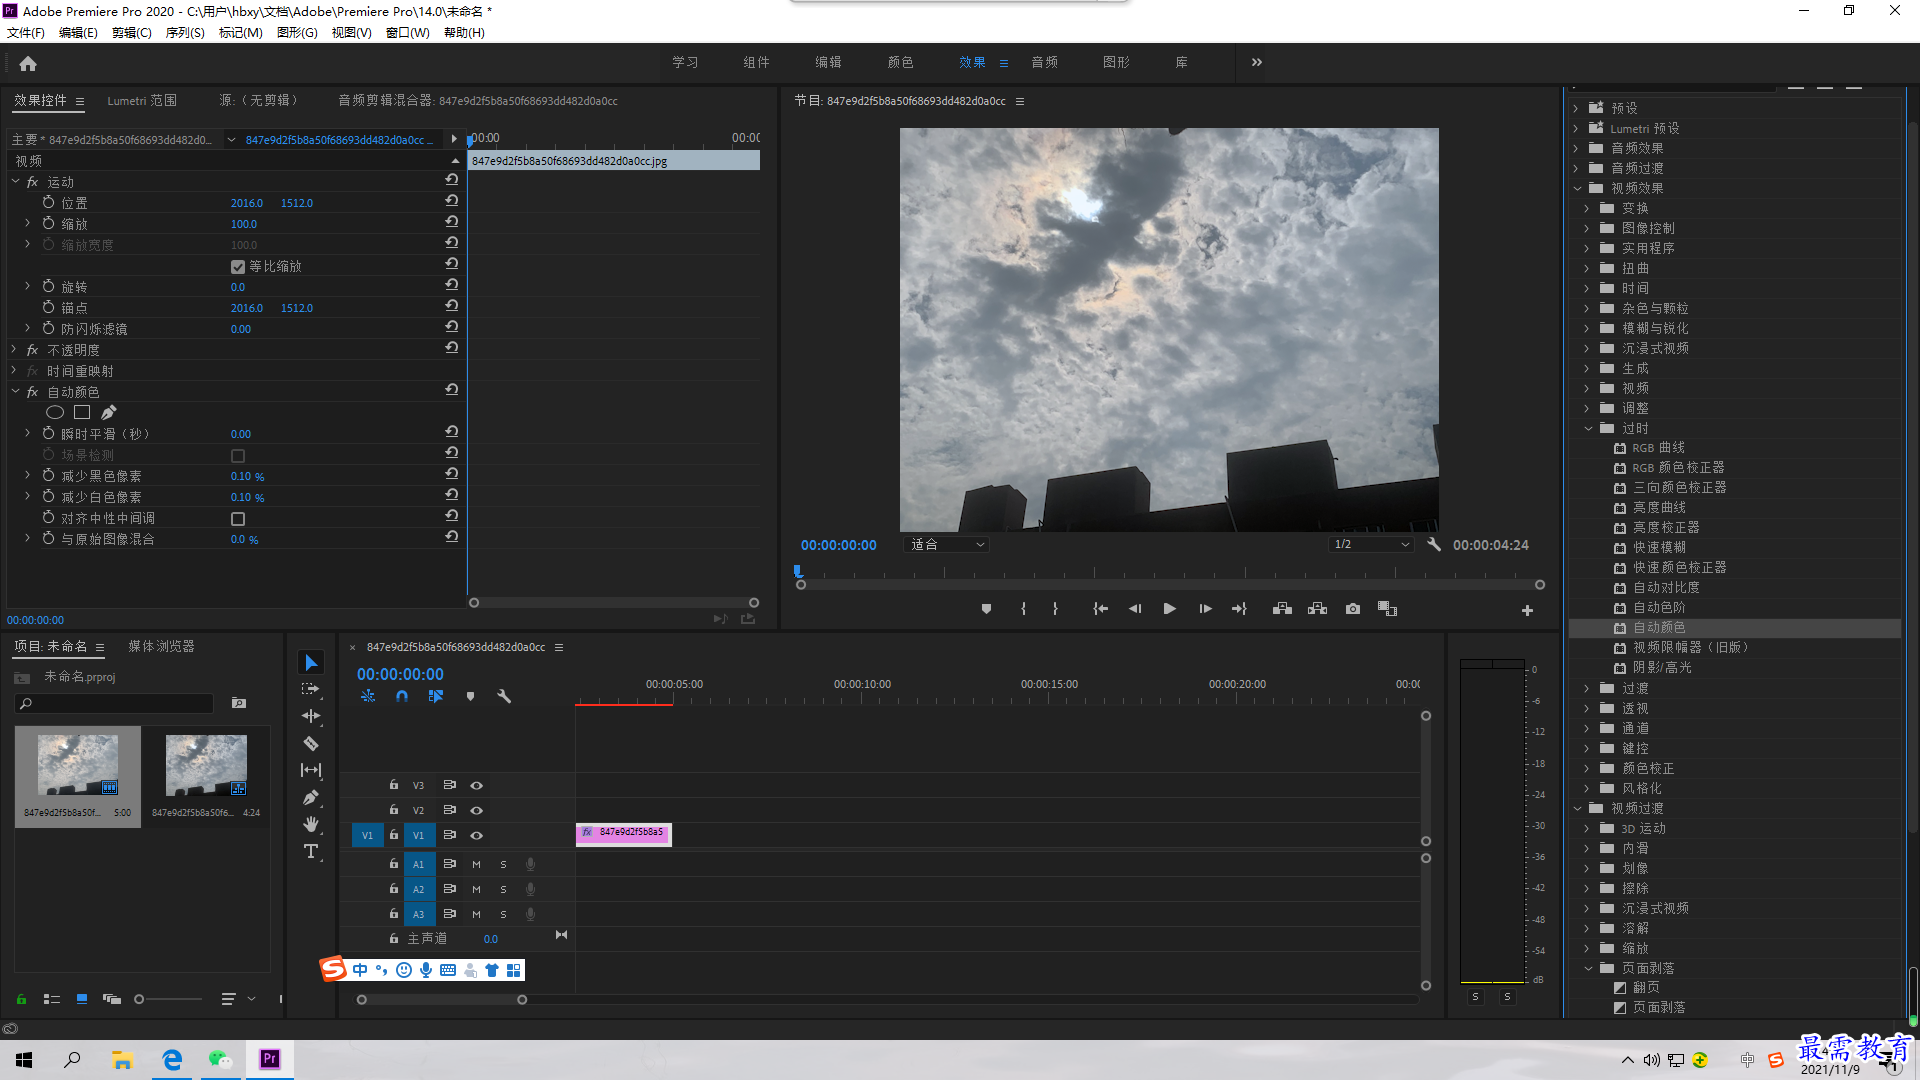This screenshot has width=1920, height=1080.
Task: Toggle V1 track visibility eye
Action: pyautogui.click(x=477, y=836)
